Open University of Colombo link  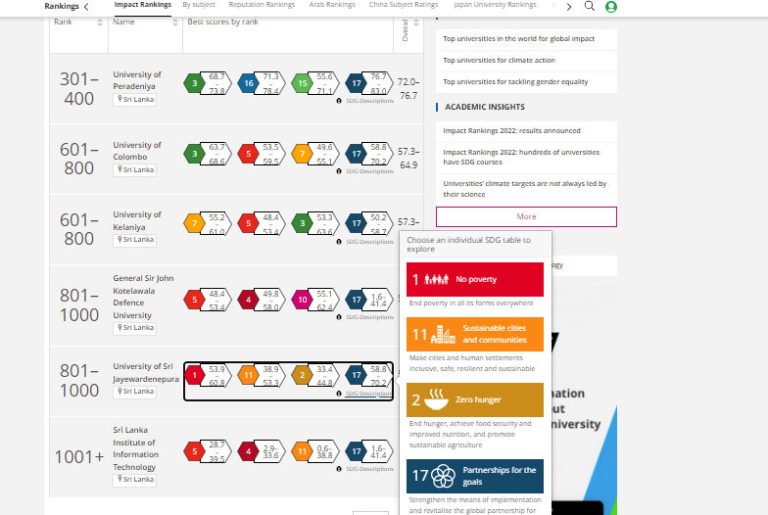coord(136,150)
